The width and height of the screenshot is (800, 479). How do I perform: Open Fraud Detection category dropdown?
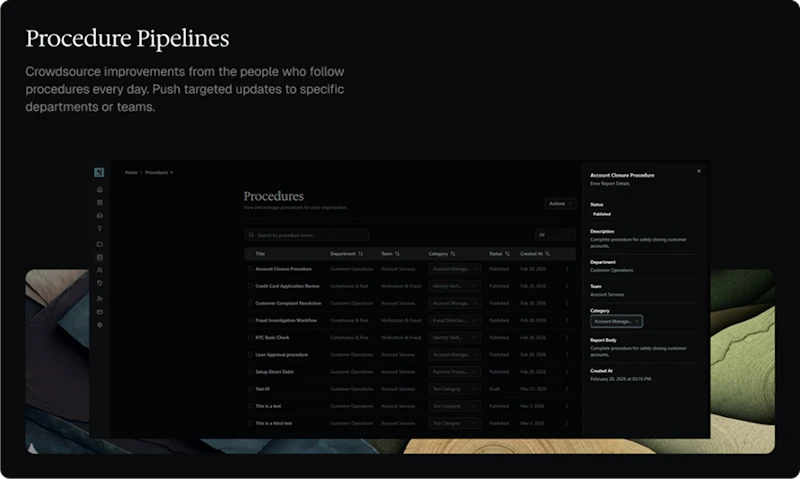coord(455,320)
